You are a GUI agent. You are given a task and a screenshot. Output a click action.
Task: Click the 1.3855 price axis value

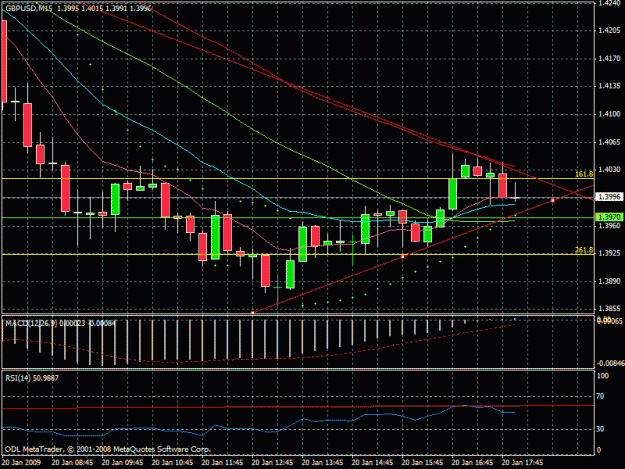click(610, 308)
